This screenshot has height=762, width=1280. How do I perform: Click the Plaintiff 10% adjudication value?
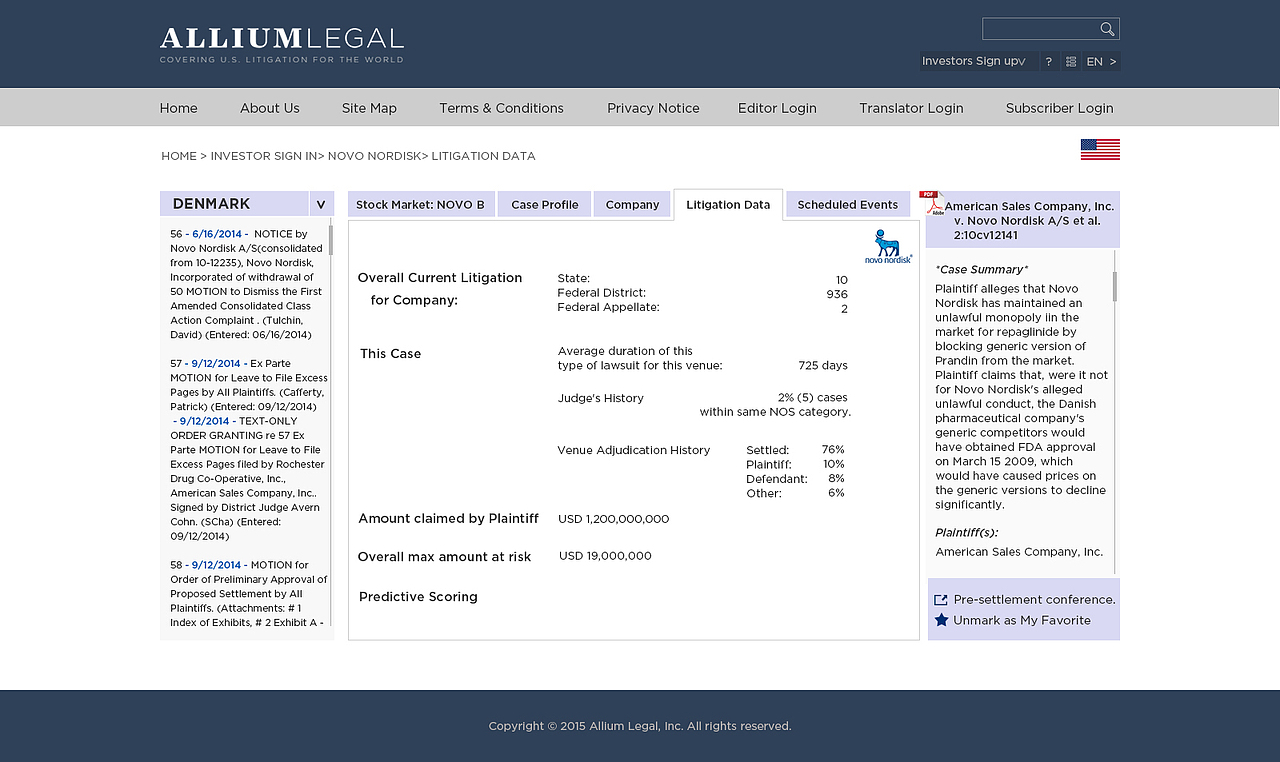pos(834,464)
